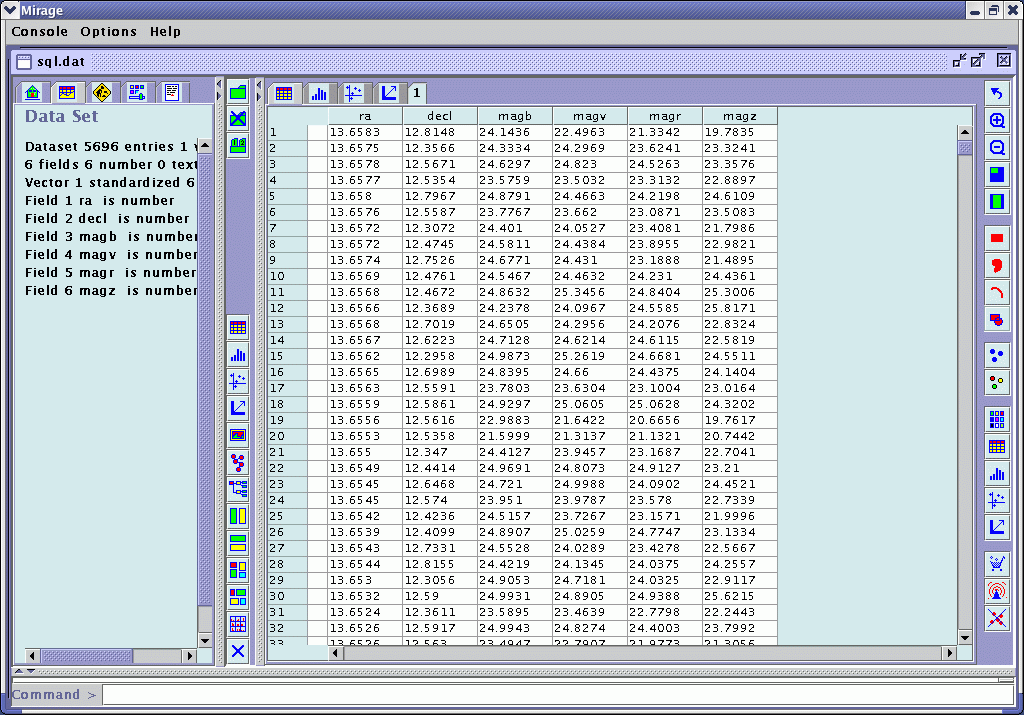This screenshot has height=715, width=1024.
Task: Open the Options menu
Action: point(108,32)
